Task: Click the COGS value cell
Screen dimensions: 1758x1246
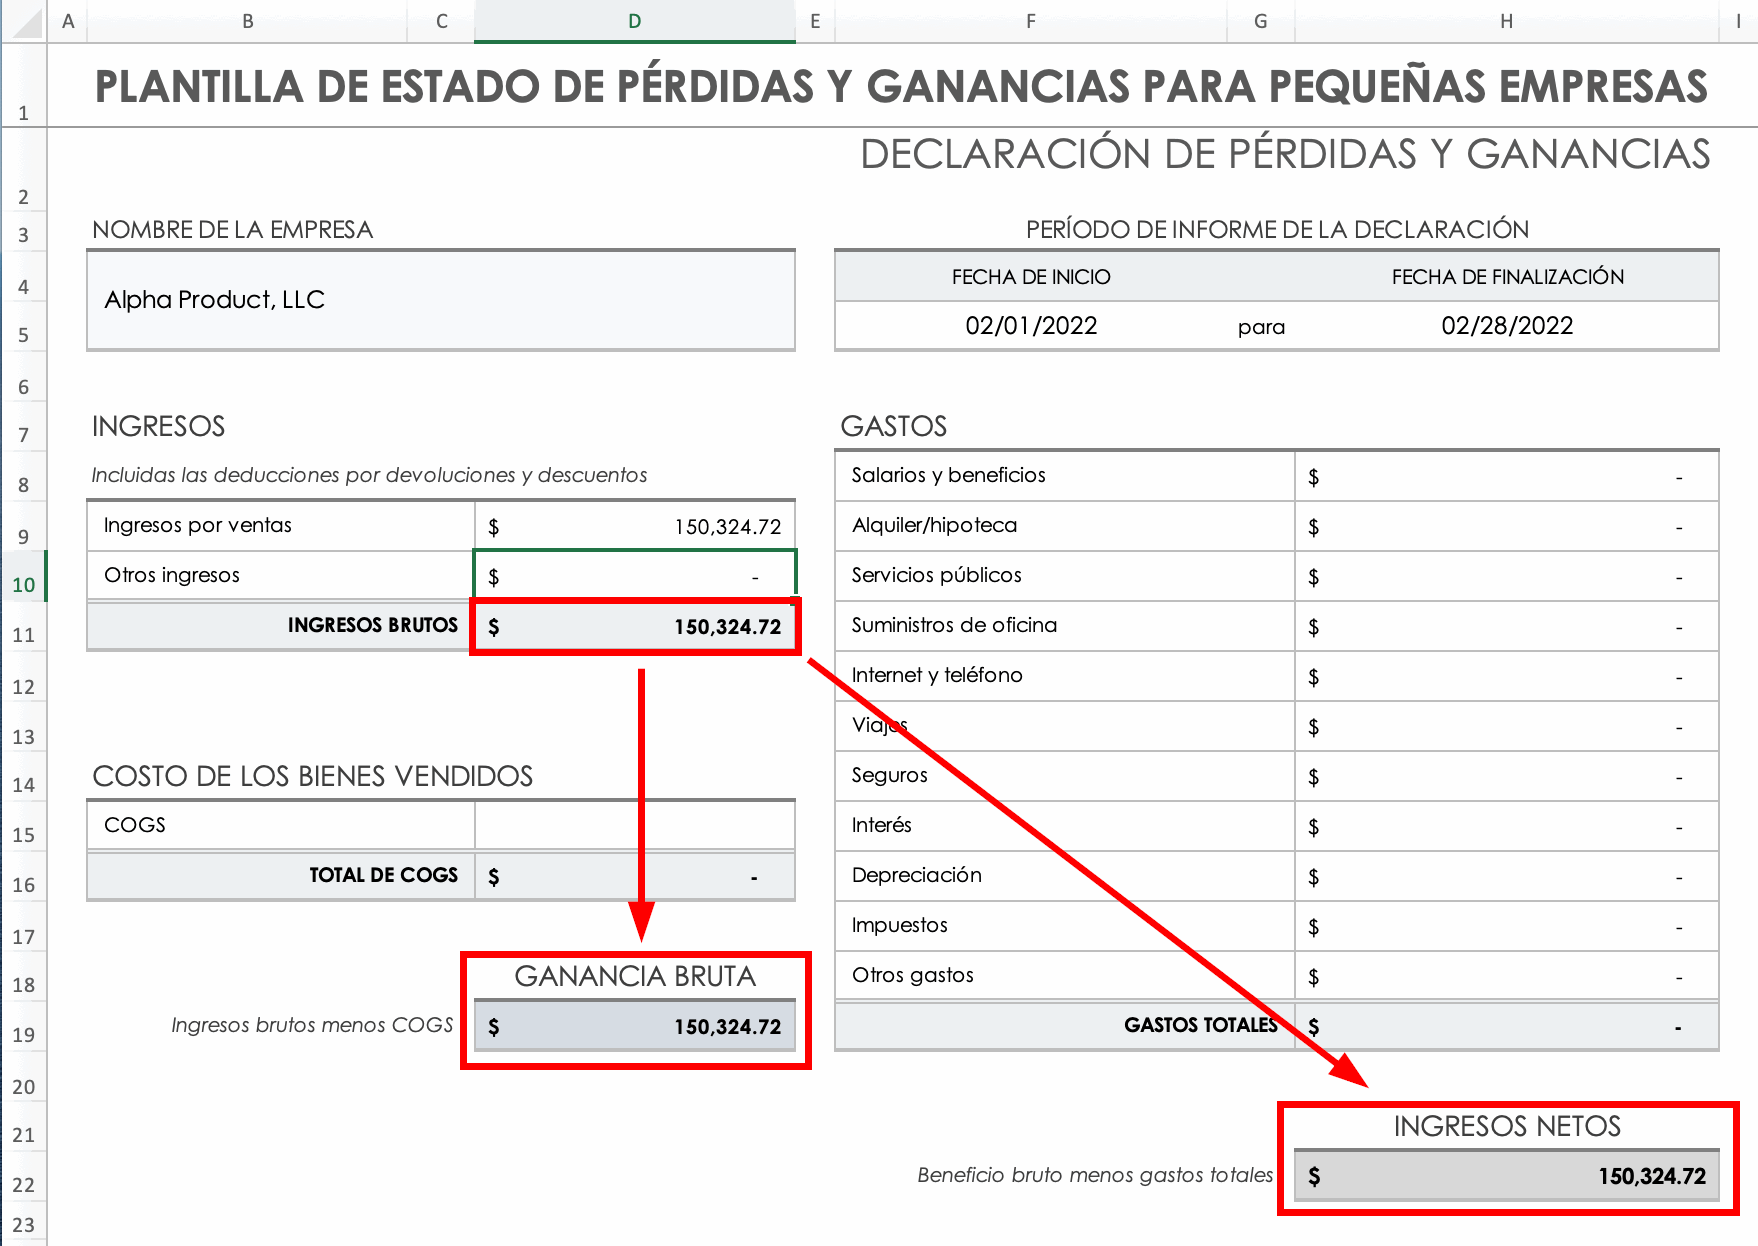Action: pyautogui.click(x=635, y=826)
